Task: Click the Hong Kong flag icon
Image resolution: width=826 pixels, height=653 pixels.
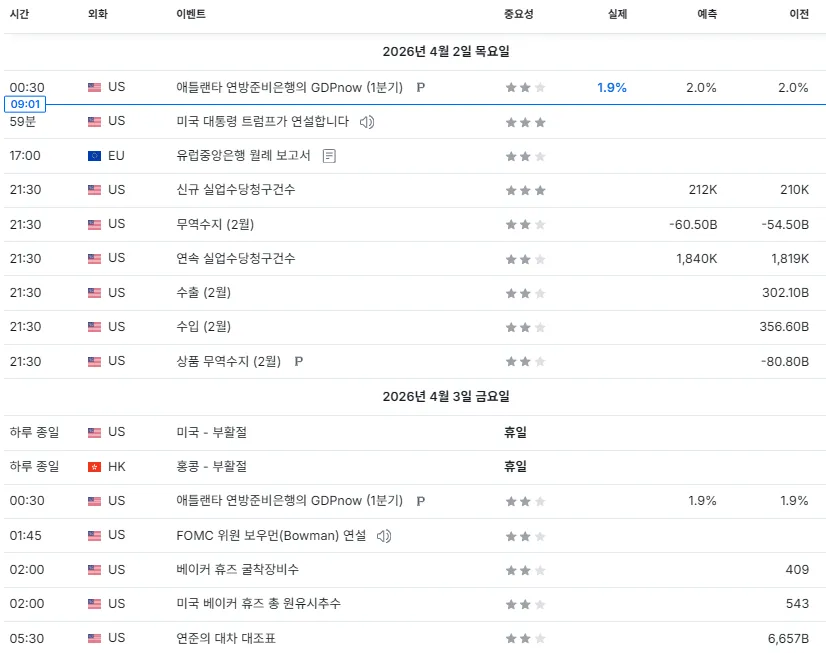Action: click(94, 467)
